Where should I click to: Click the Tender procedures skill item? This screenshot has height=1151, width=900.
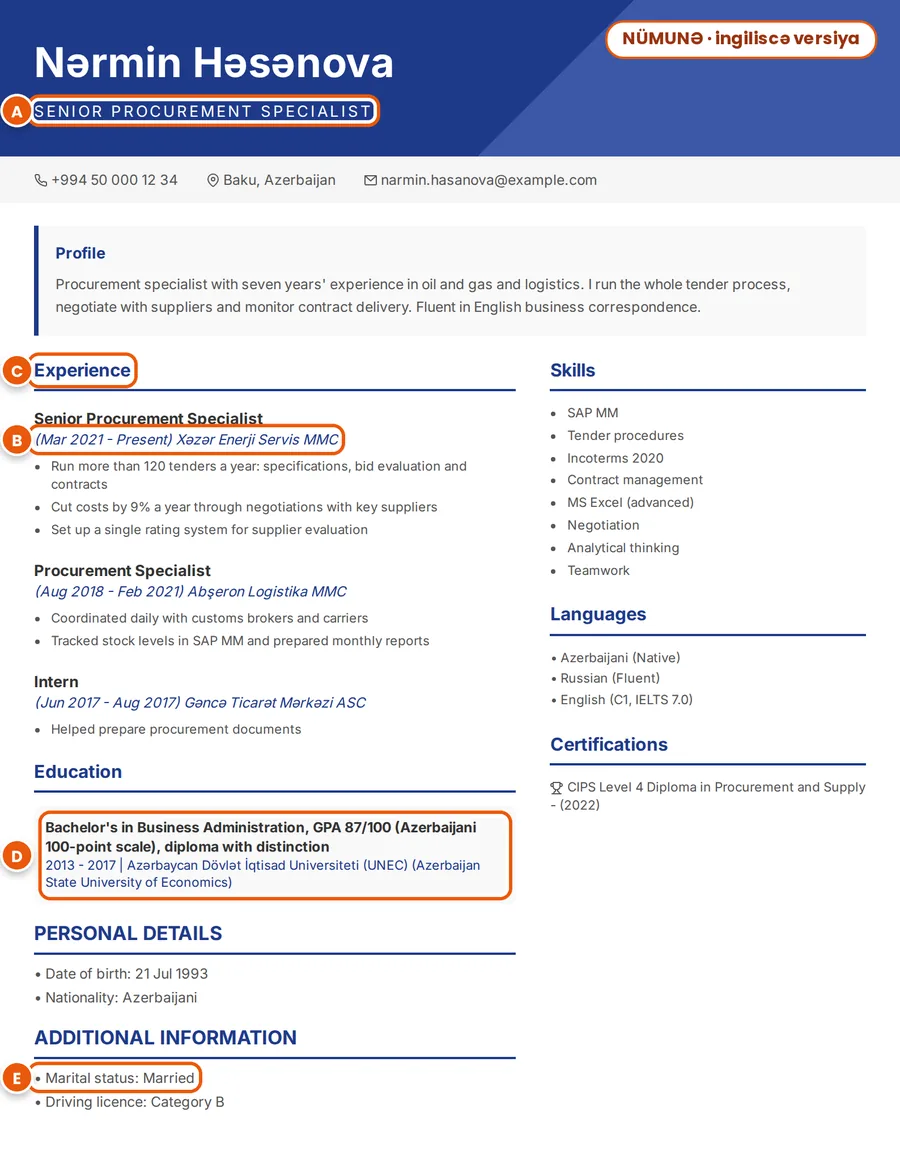pos(625,436)
